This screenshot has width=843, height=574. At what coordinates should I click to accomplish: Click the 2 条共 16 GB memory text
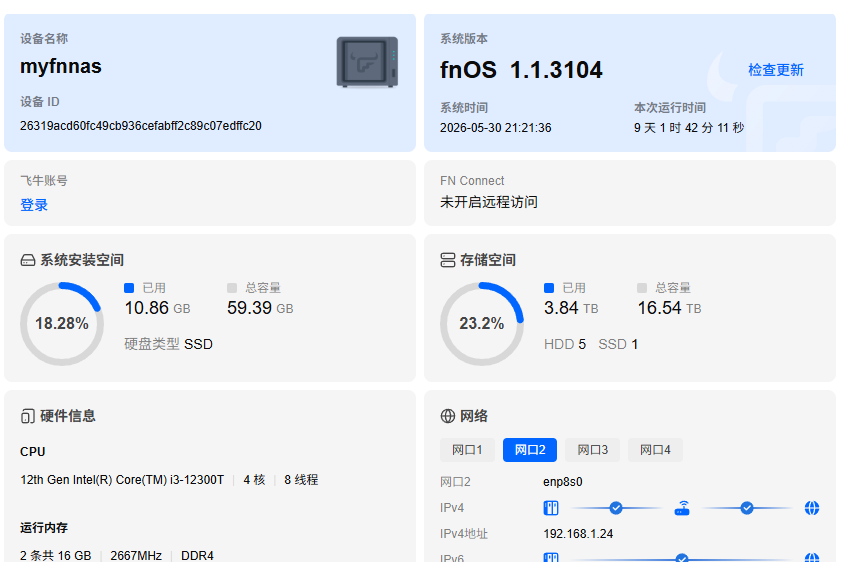(x=56, y=555)
